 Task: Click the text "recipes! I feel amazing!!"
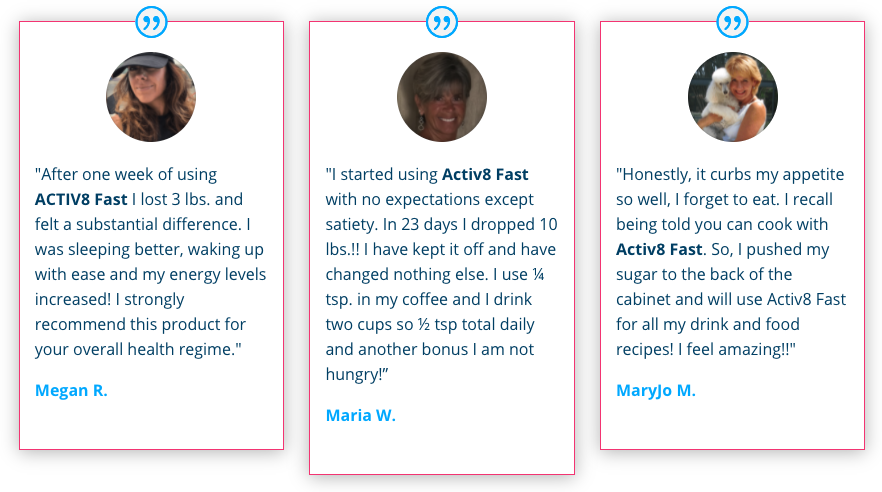click(704, 349)
